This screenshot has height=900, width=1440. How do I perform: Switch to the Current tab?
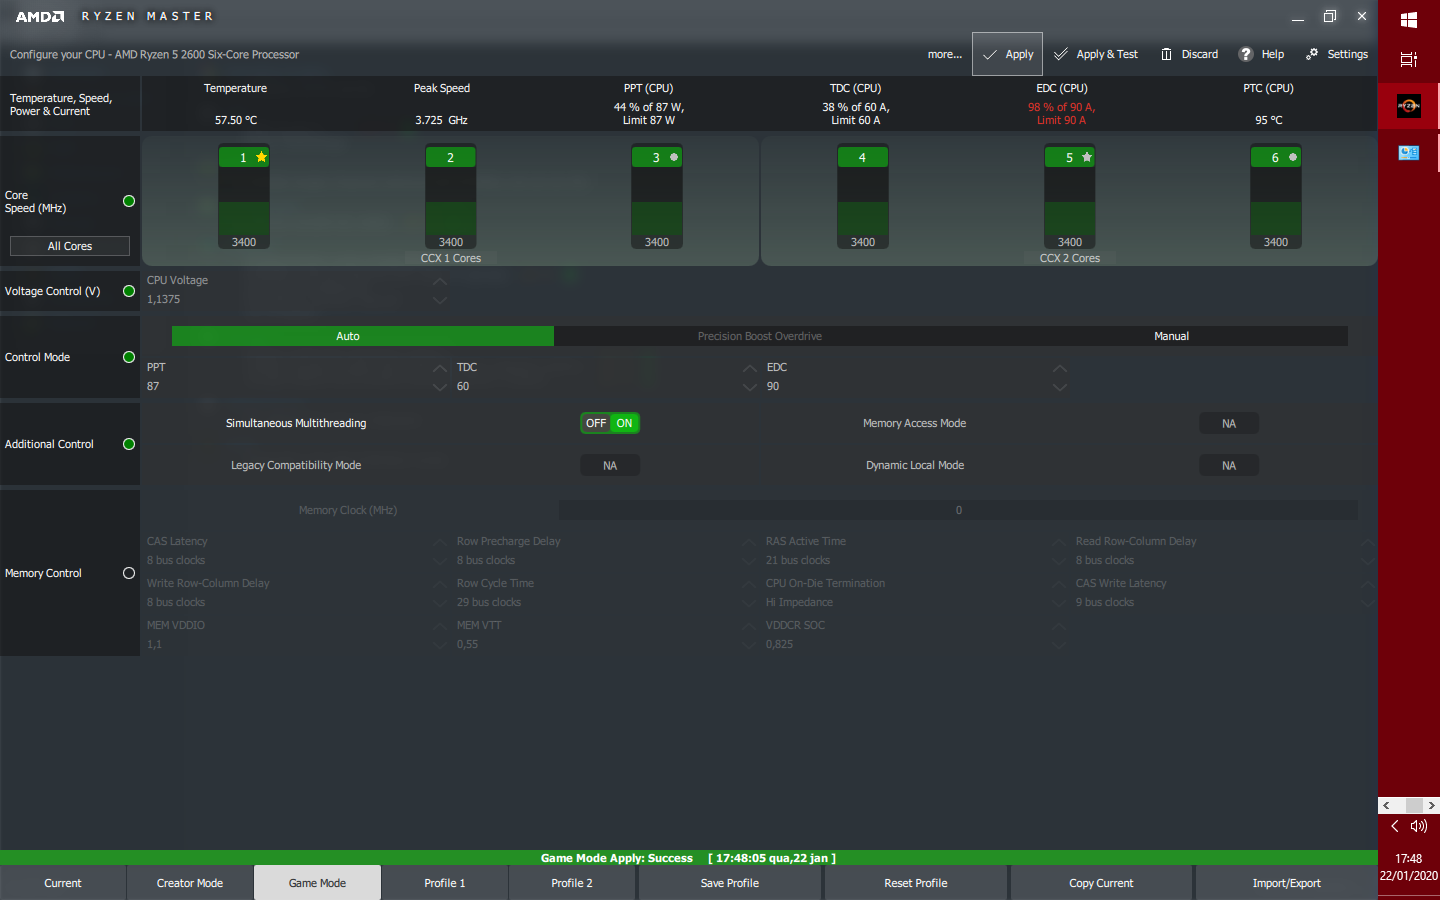[63, 883]
